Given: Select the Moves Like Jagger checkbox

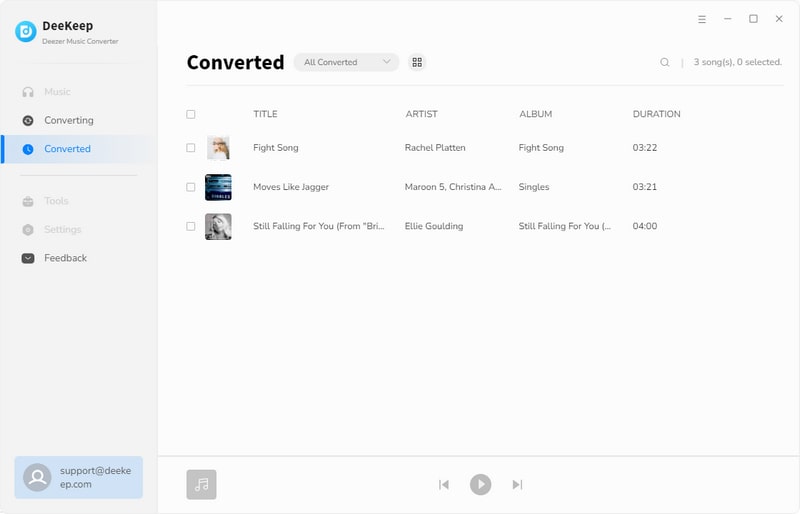Looking at the screenshot, I should pos(191,187).
